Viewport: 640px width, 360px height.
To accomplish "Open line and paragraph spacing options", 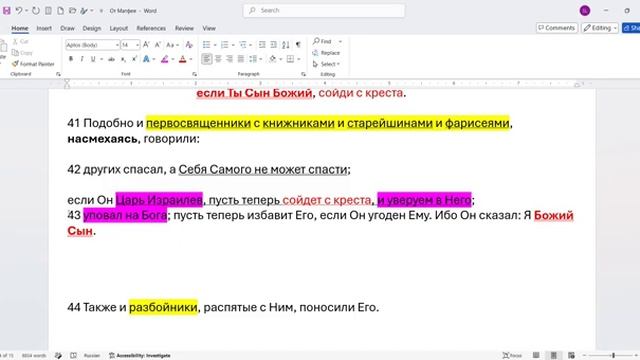I will 253,59.
